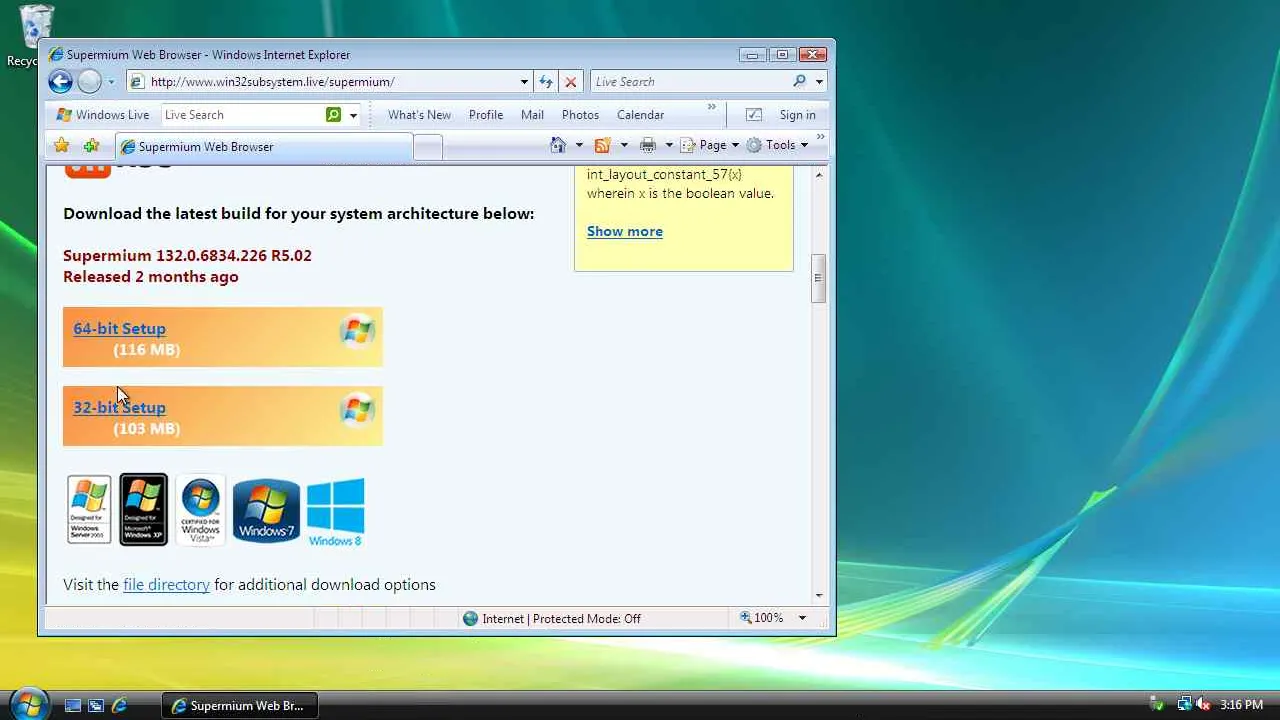Download the 64-bit Setup link

tap(119, 328)
